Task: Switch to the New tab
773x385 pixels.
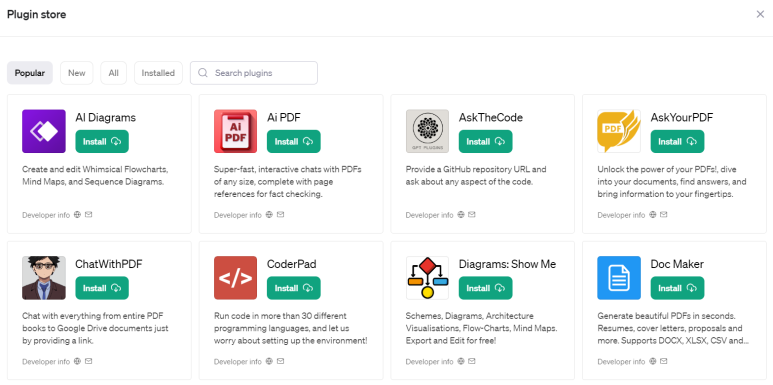Action: pyautogui.click(x=76, y=73)
